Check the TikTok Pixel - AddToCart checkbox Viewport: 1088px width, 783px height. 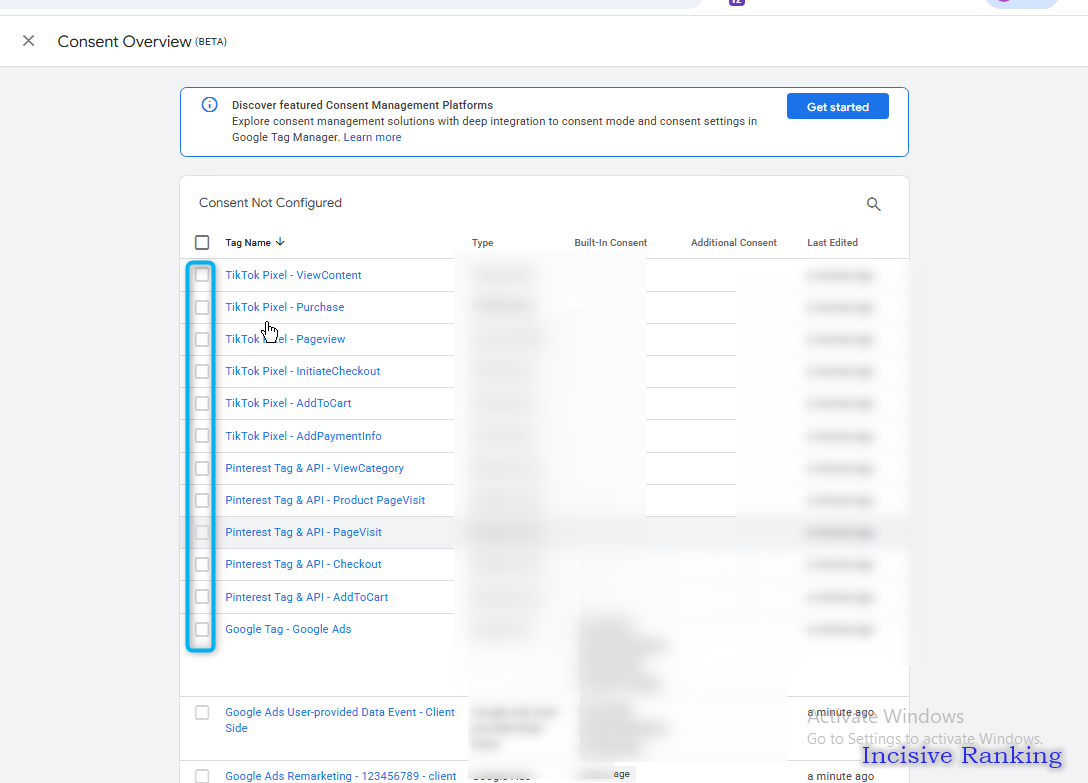click(202, 403)
